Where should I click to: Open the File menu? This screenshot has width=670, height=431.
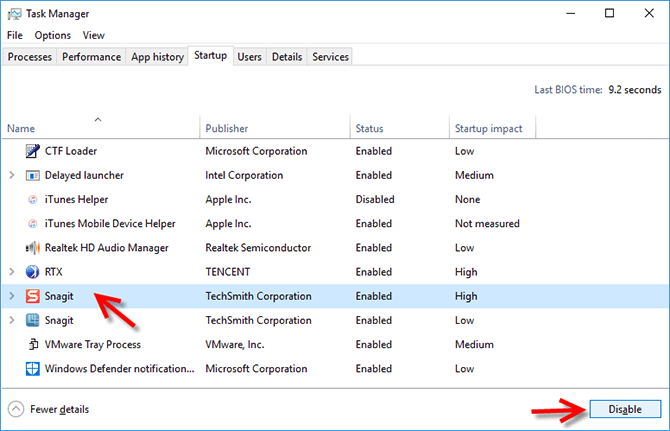pyautogui.click(x=15, y=35)
